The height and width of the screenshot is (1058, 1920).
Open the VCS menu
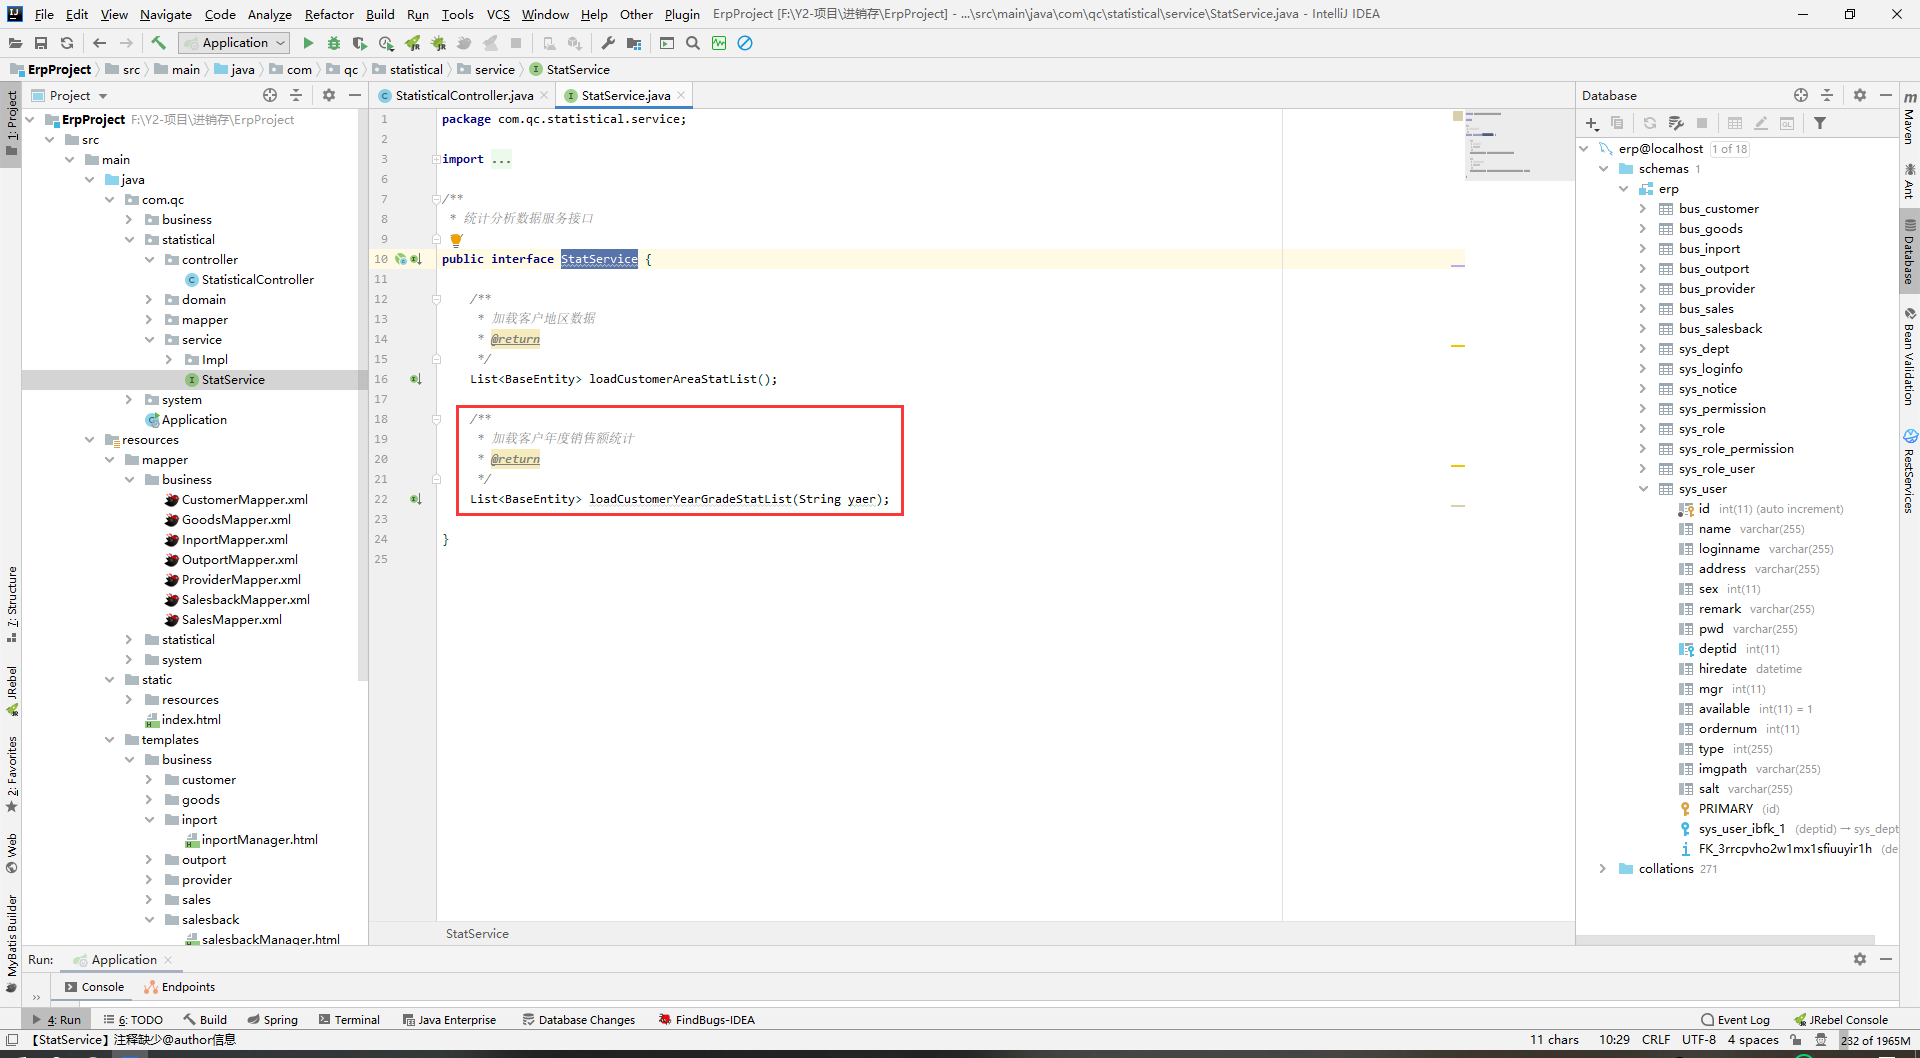tap(498, 14)
